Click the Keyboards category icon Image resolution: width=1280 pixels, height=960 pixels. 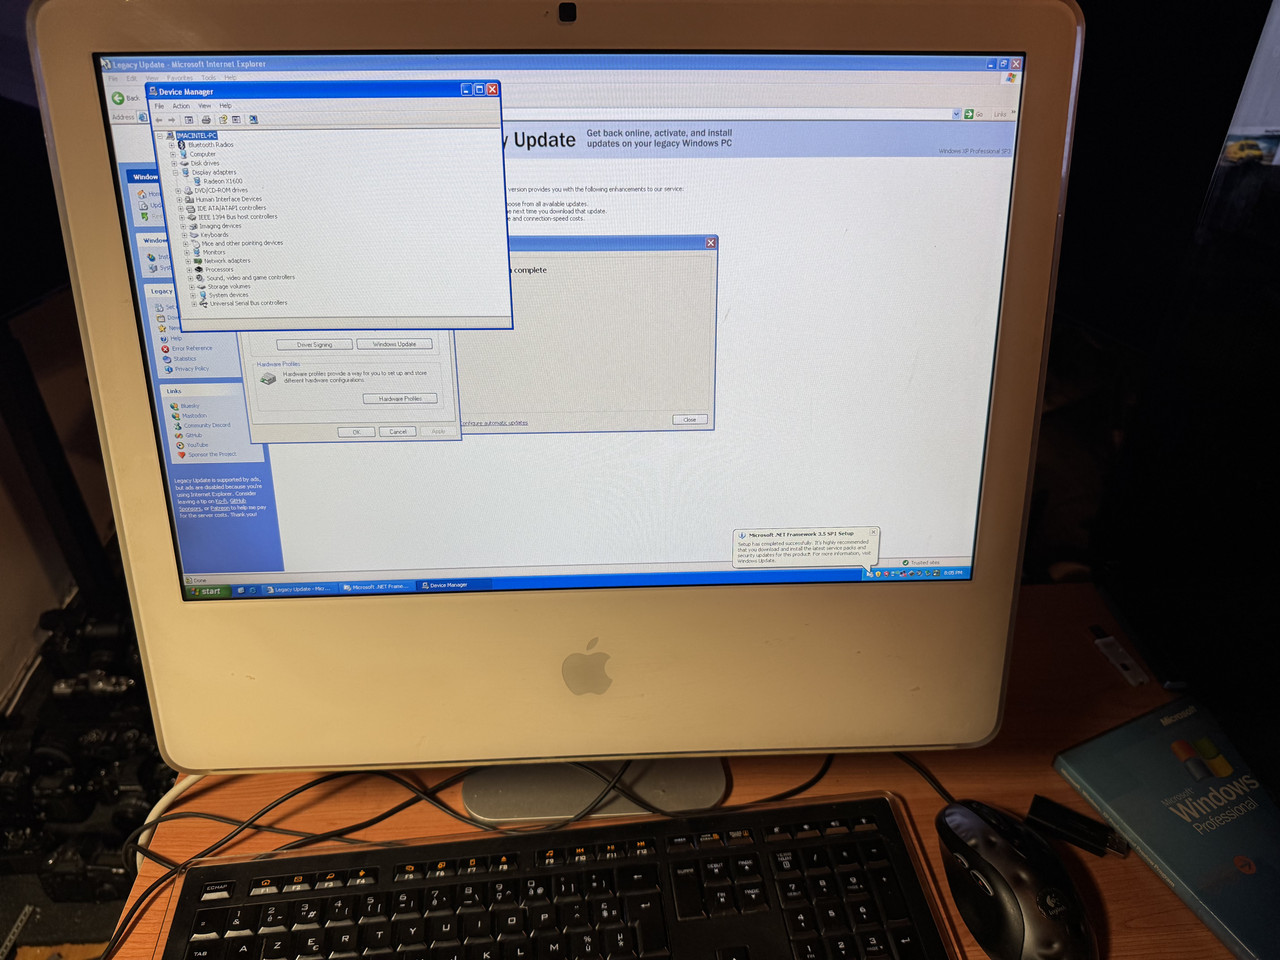(194, 235)
